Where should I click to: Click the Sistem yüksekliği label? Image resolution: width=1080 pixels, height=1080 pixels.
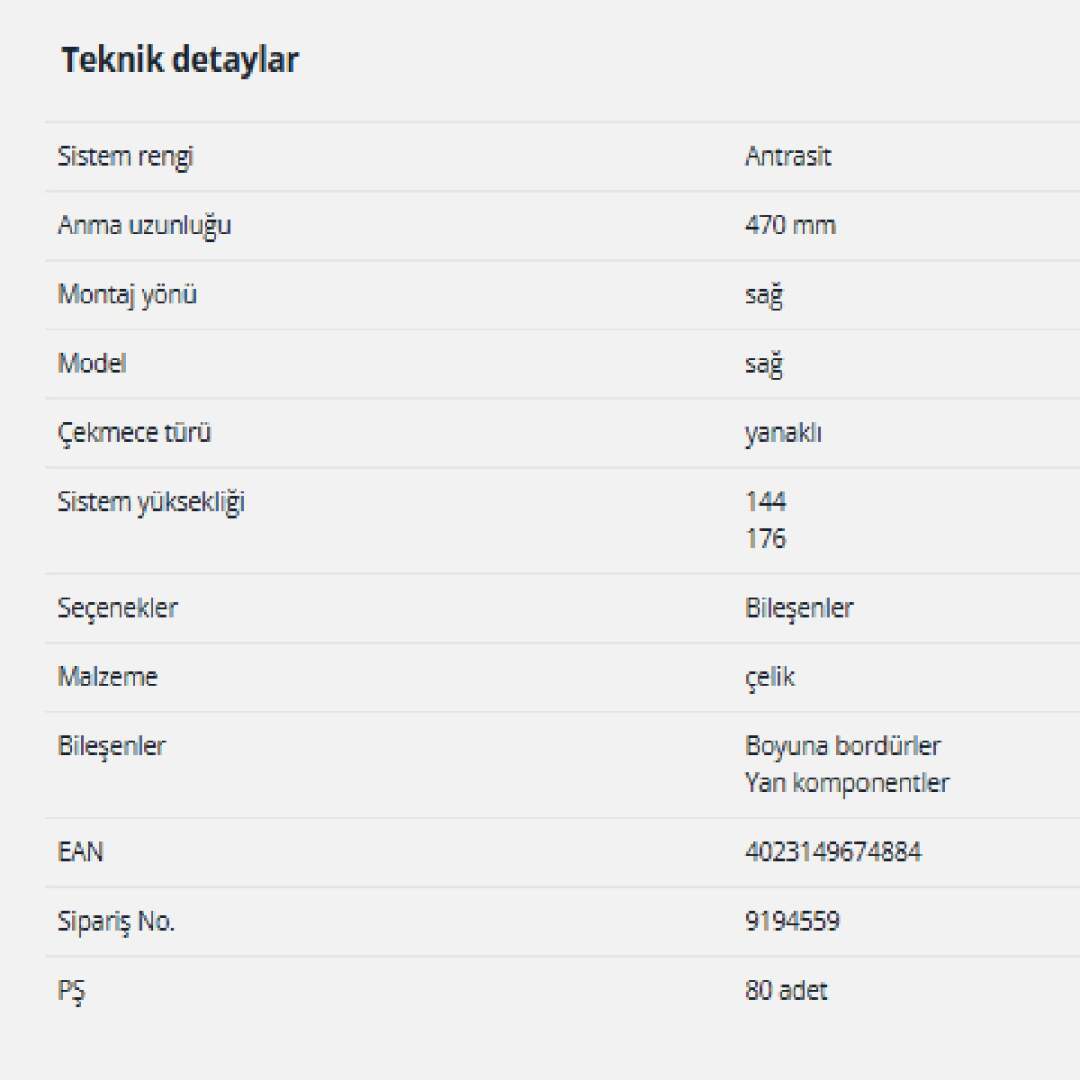(x=151, y=502)
